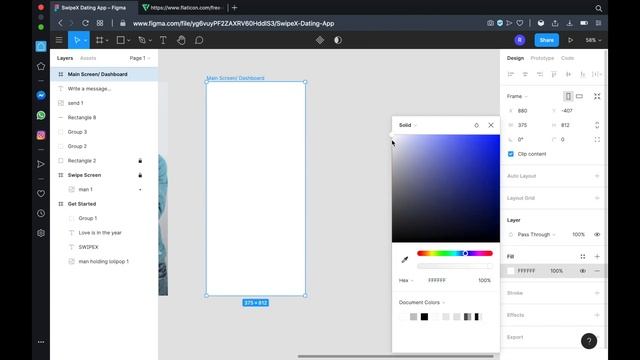The height and width of the screenshot is (360, 640).
Task: Toggle lock on Rectangle 2 layer
Action: click(140, 161)
